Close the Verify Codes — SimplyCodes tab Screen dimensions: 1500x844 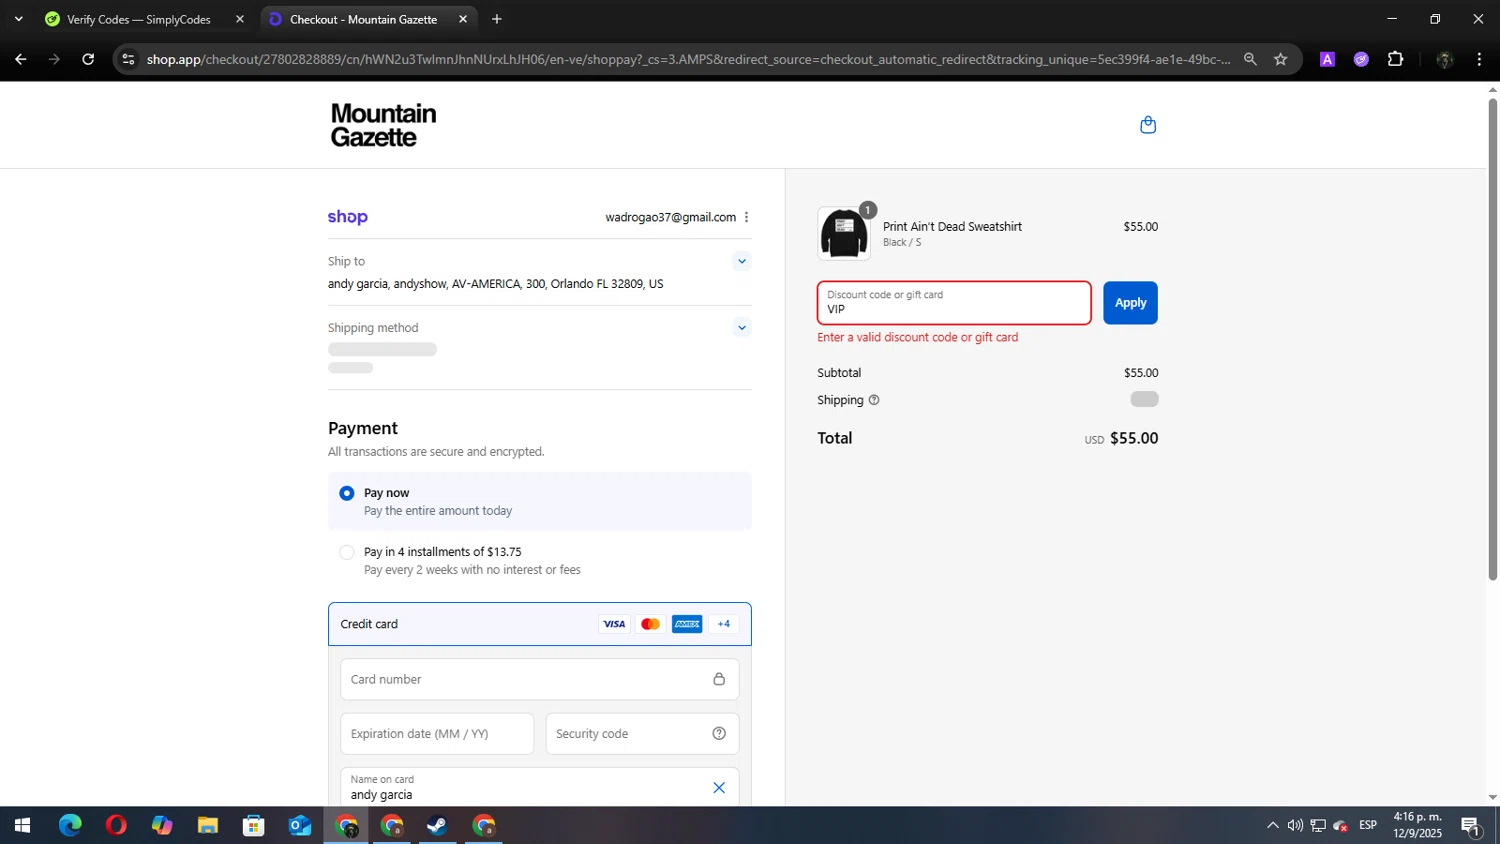(x=240, y=19)
